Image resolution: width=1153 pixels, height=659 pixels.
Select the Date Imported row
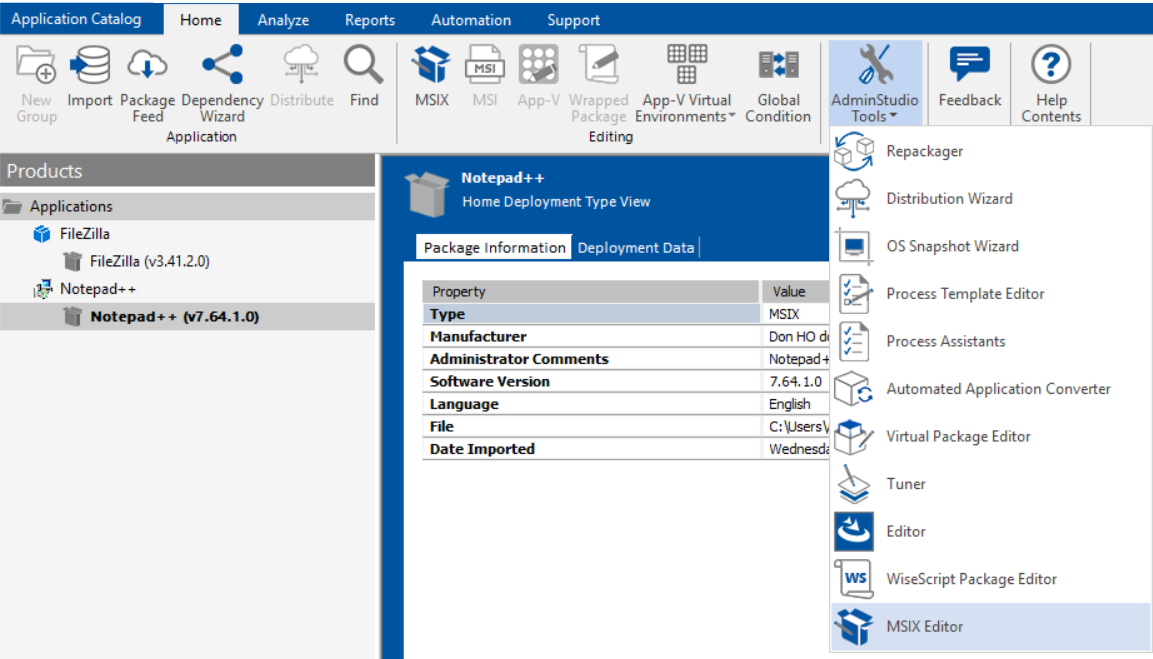(x=626, y=449)
